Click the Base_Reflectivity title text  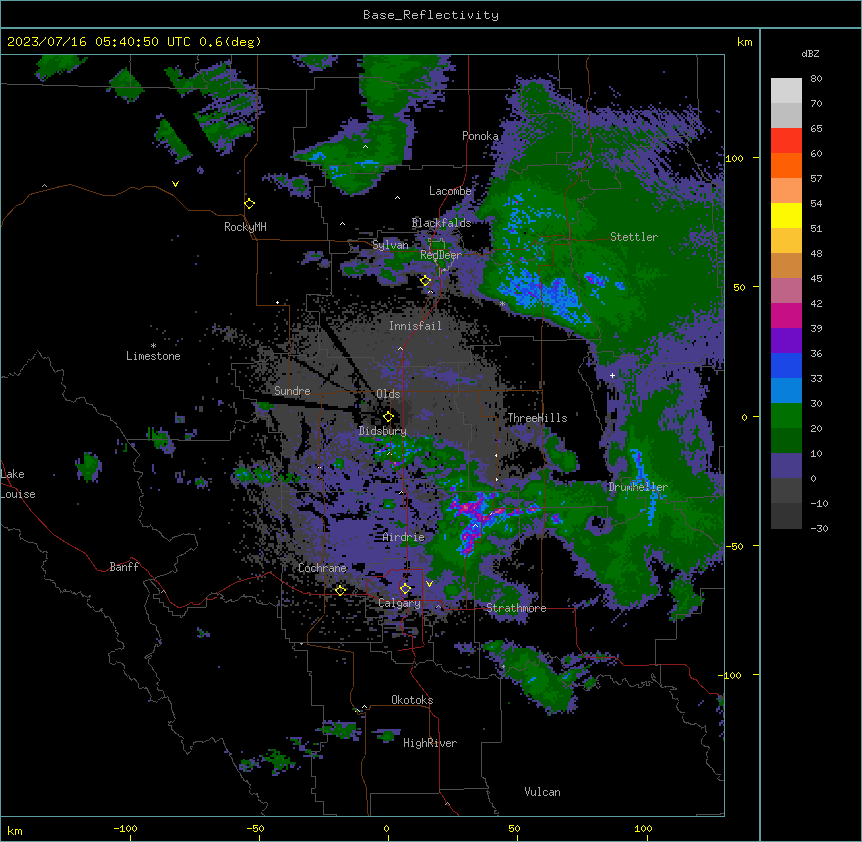pyautogui.click(x=431, y=15)
